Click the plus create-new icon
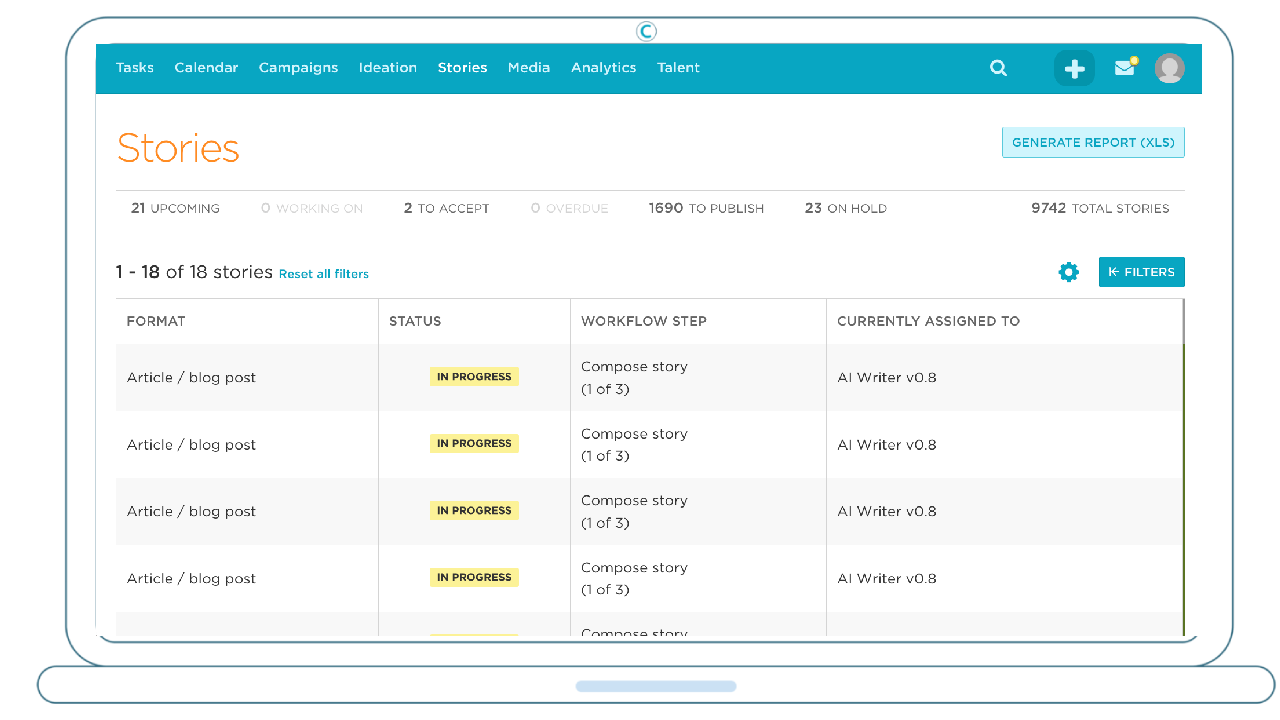Image resolution: width=1280 pixels, height=720 pixels. [x=1074, y=68]
